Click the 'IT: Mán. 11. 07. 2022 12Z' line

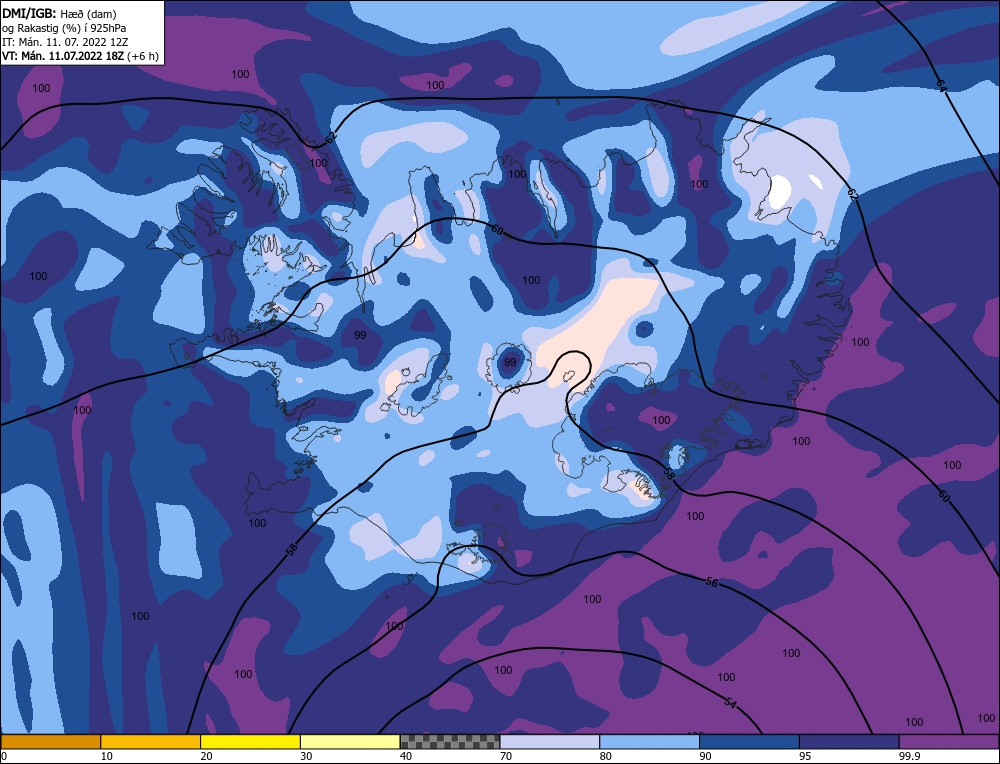point(65,42)
